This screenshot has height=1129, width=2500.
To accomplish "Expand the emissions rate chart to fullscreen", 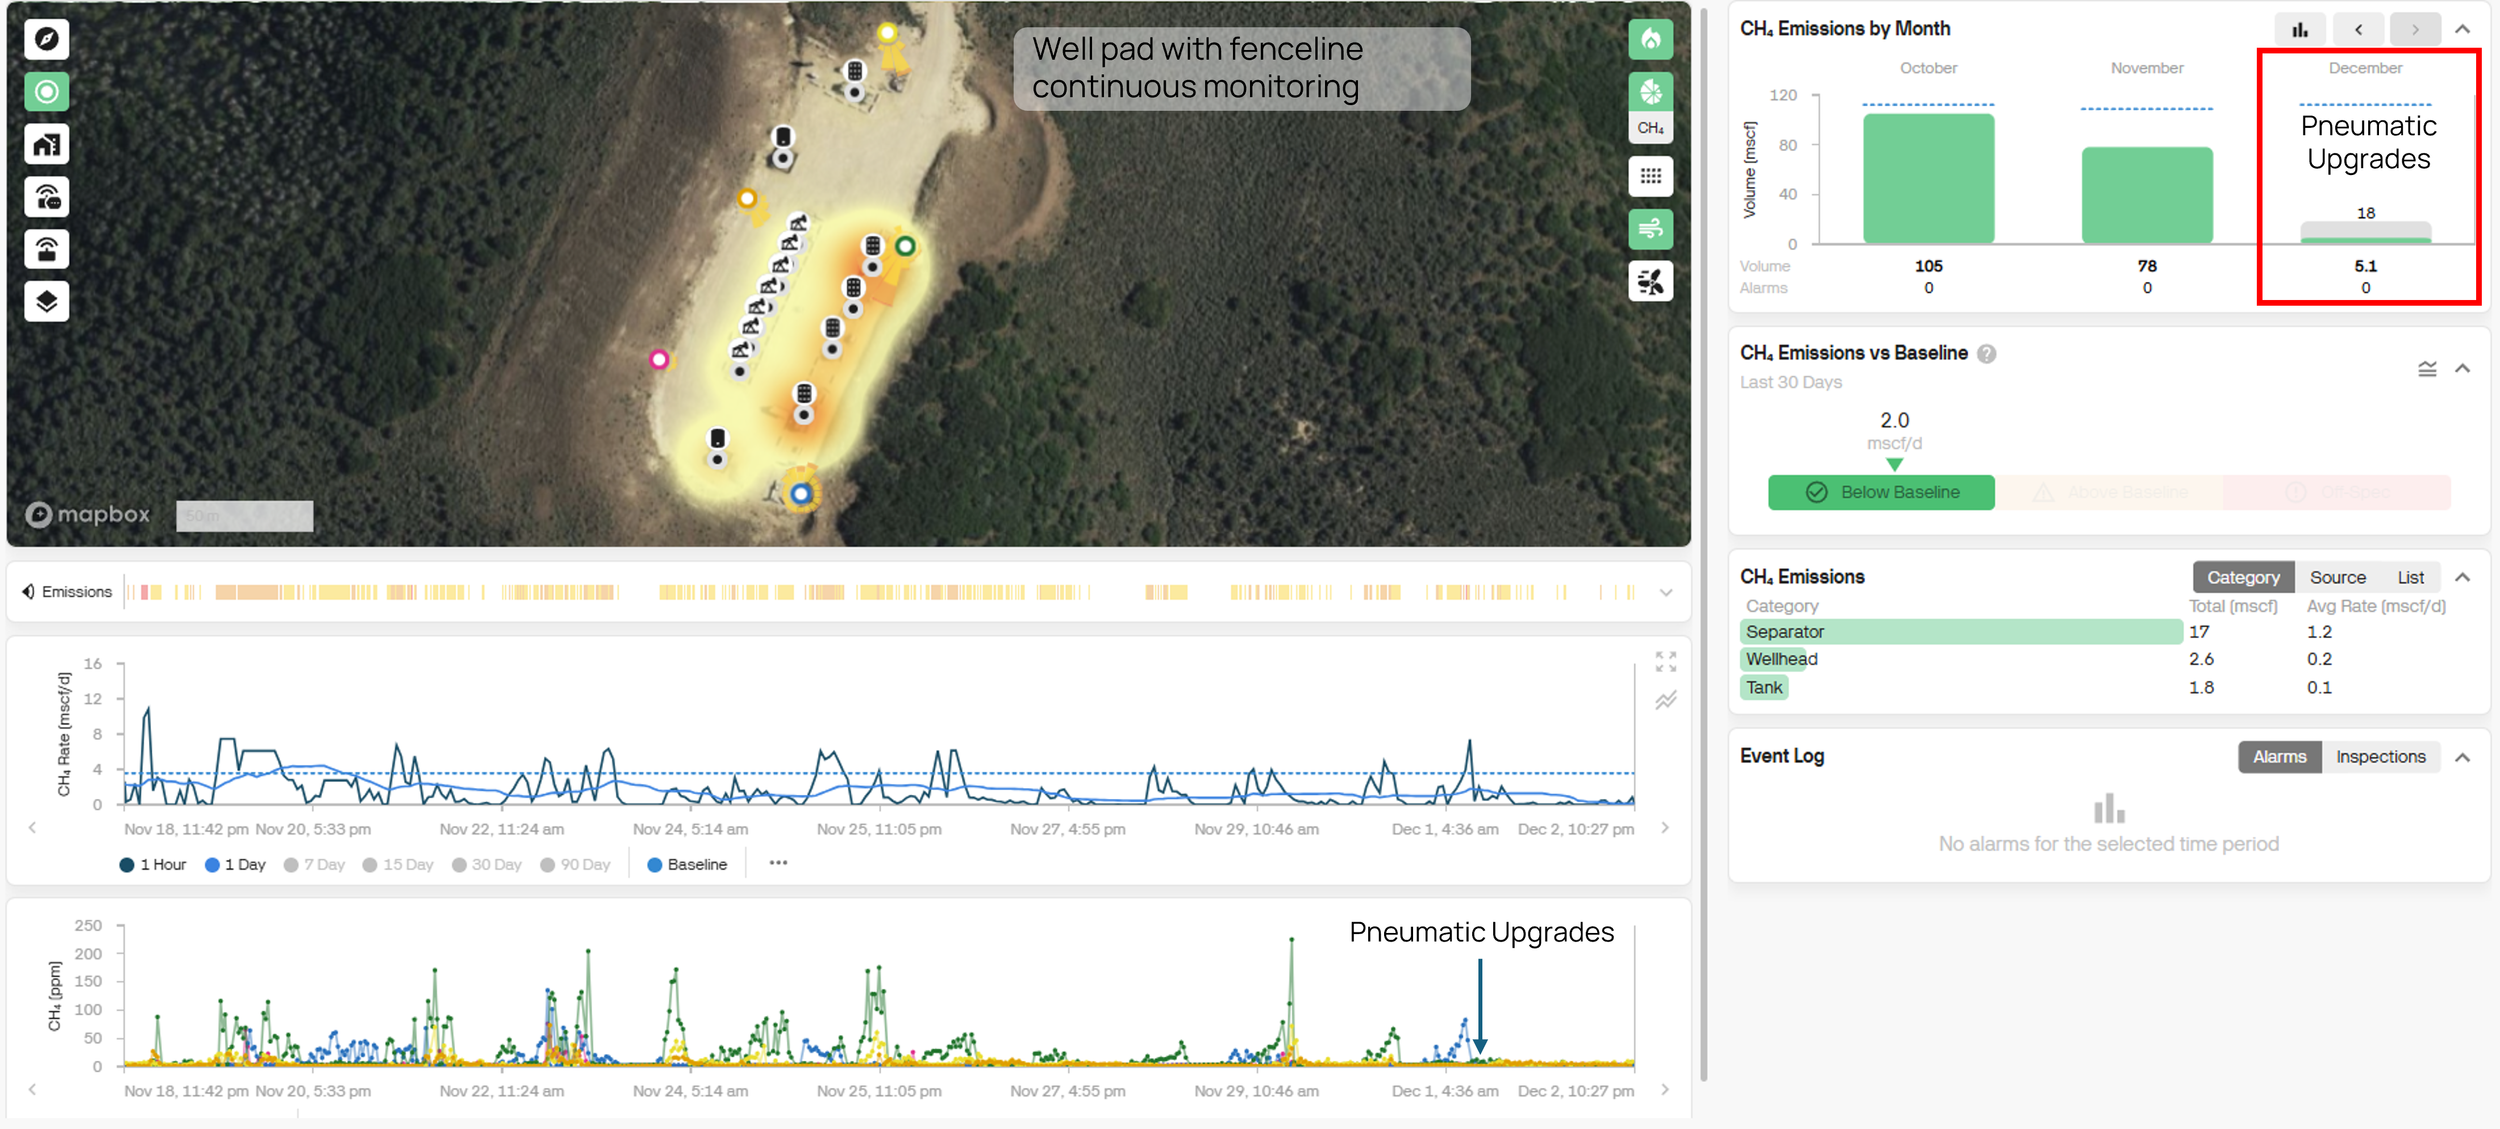I will [1665, 661].
